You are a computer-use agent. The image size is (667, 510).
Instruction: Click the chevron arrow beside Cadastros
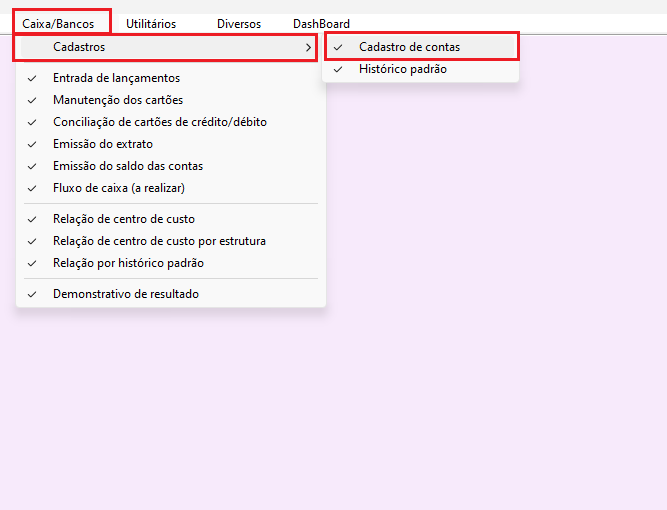pyautogui.click(x=308, y=47)
